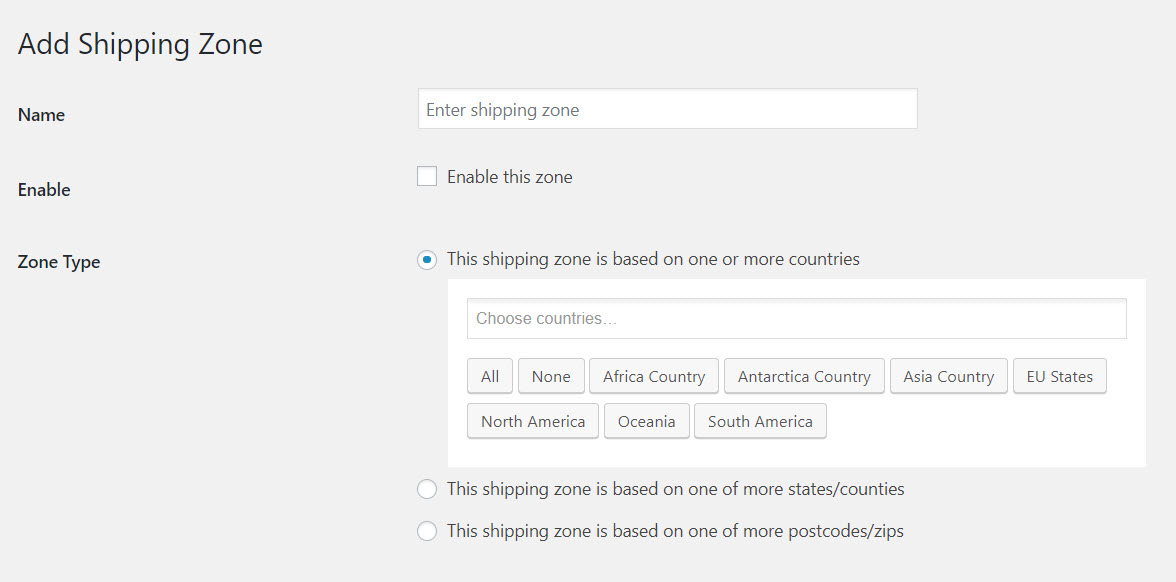Choose the states/counties zone type option
The height and width of the screenshot is (582, 1176).
[x=427, y=489]
